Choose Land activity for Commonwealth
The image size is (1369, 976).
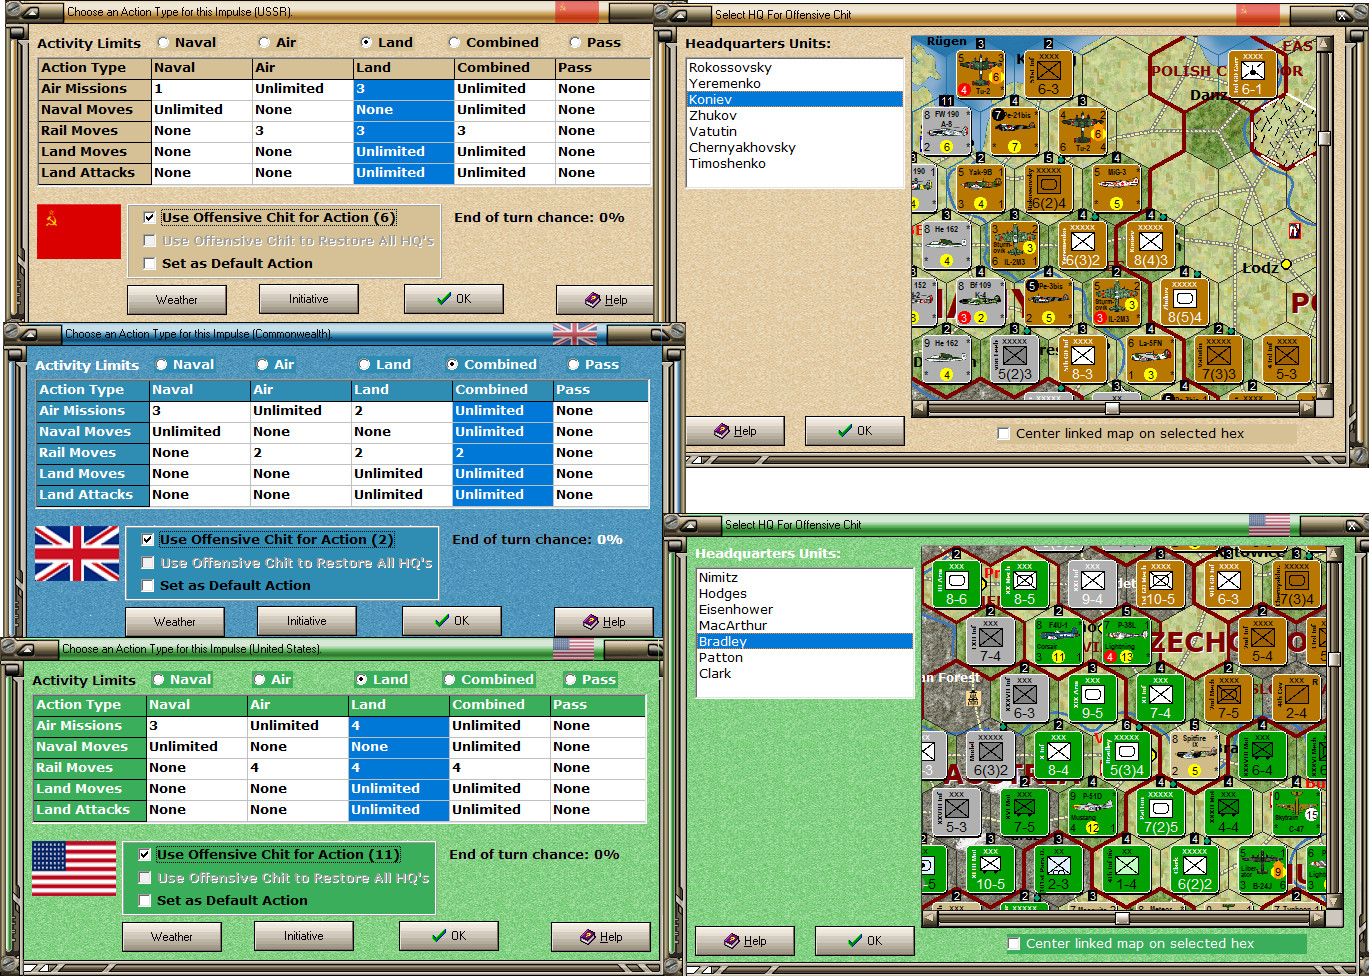pyautogui.click(x=385, y=365)
